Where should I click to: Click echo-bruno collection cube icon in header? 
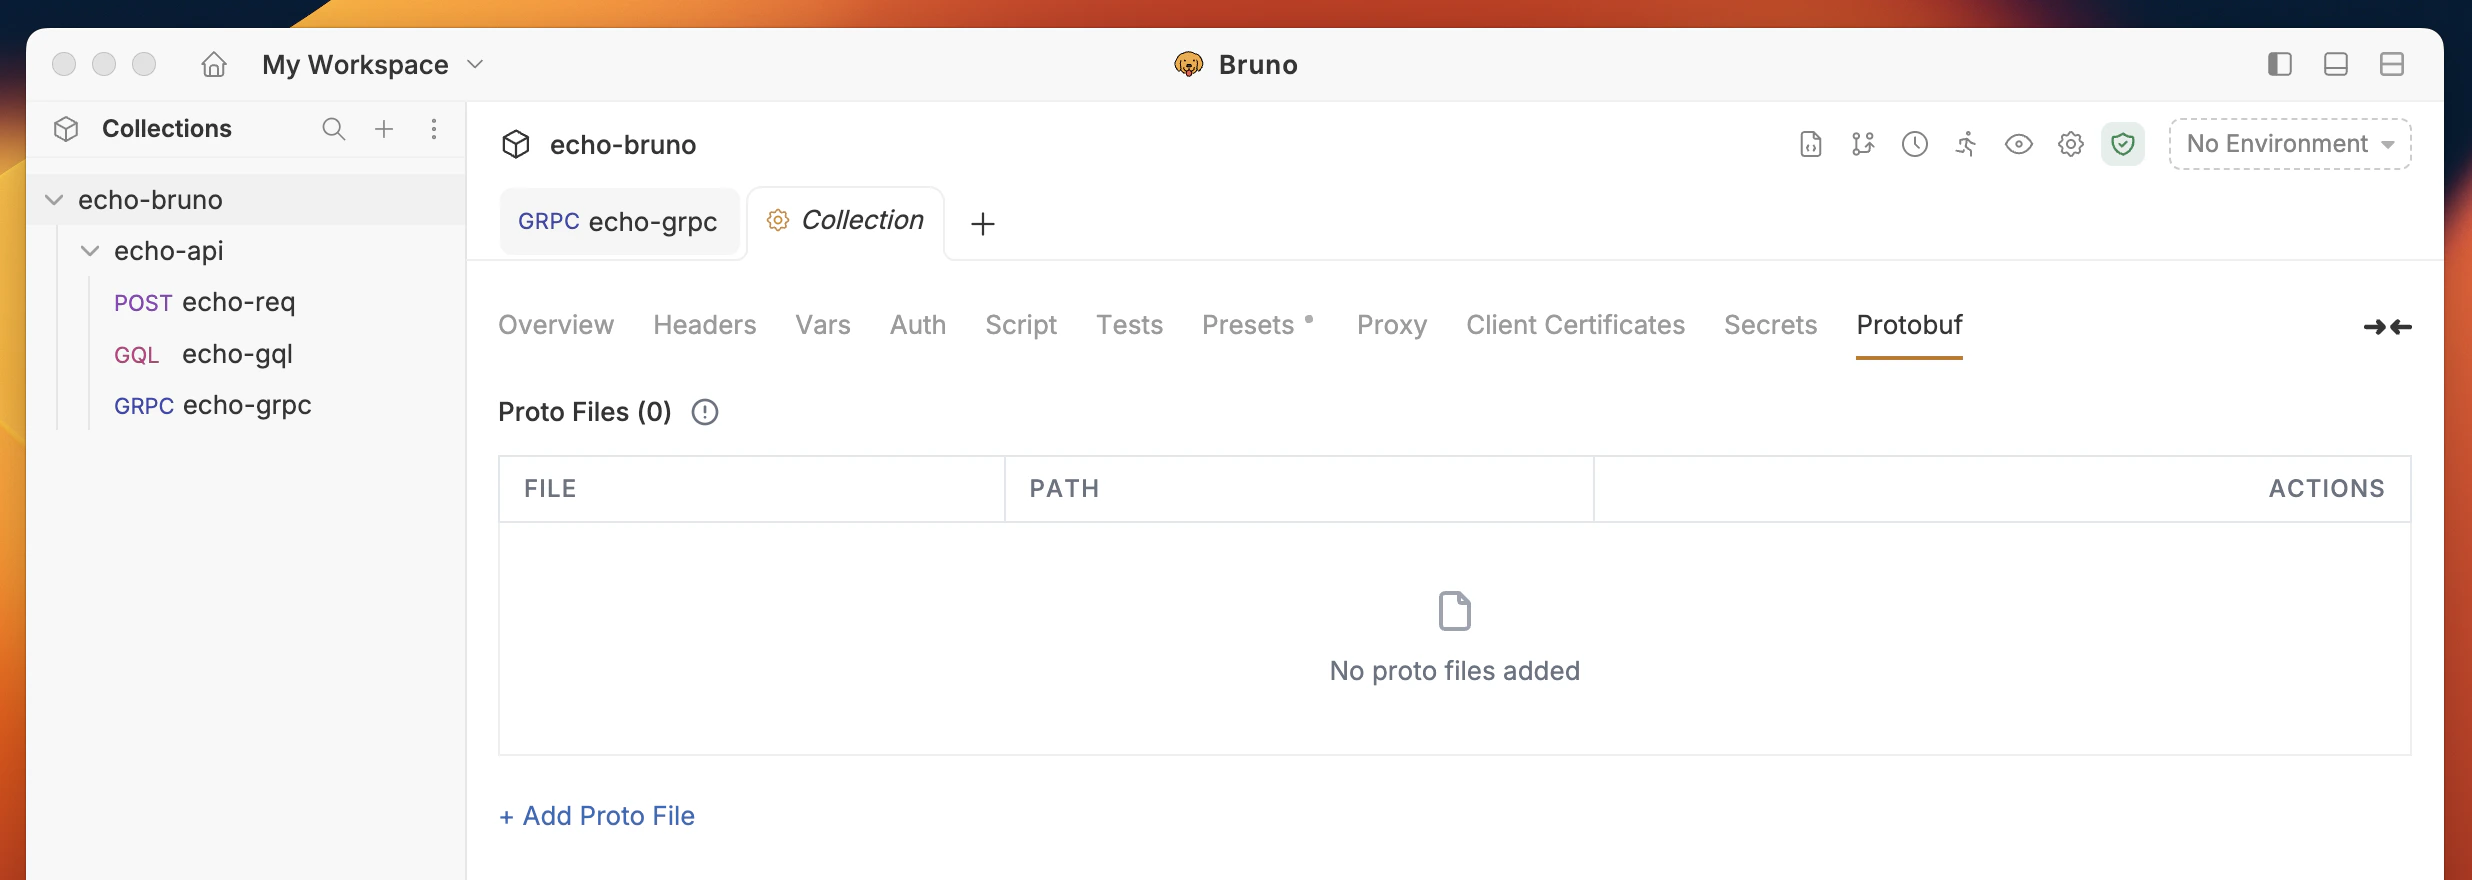pos(516,145)
